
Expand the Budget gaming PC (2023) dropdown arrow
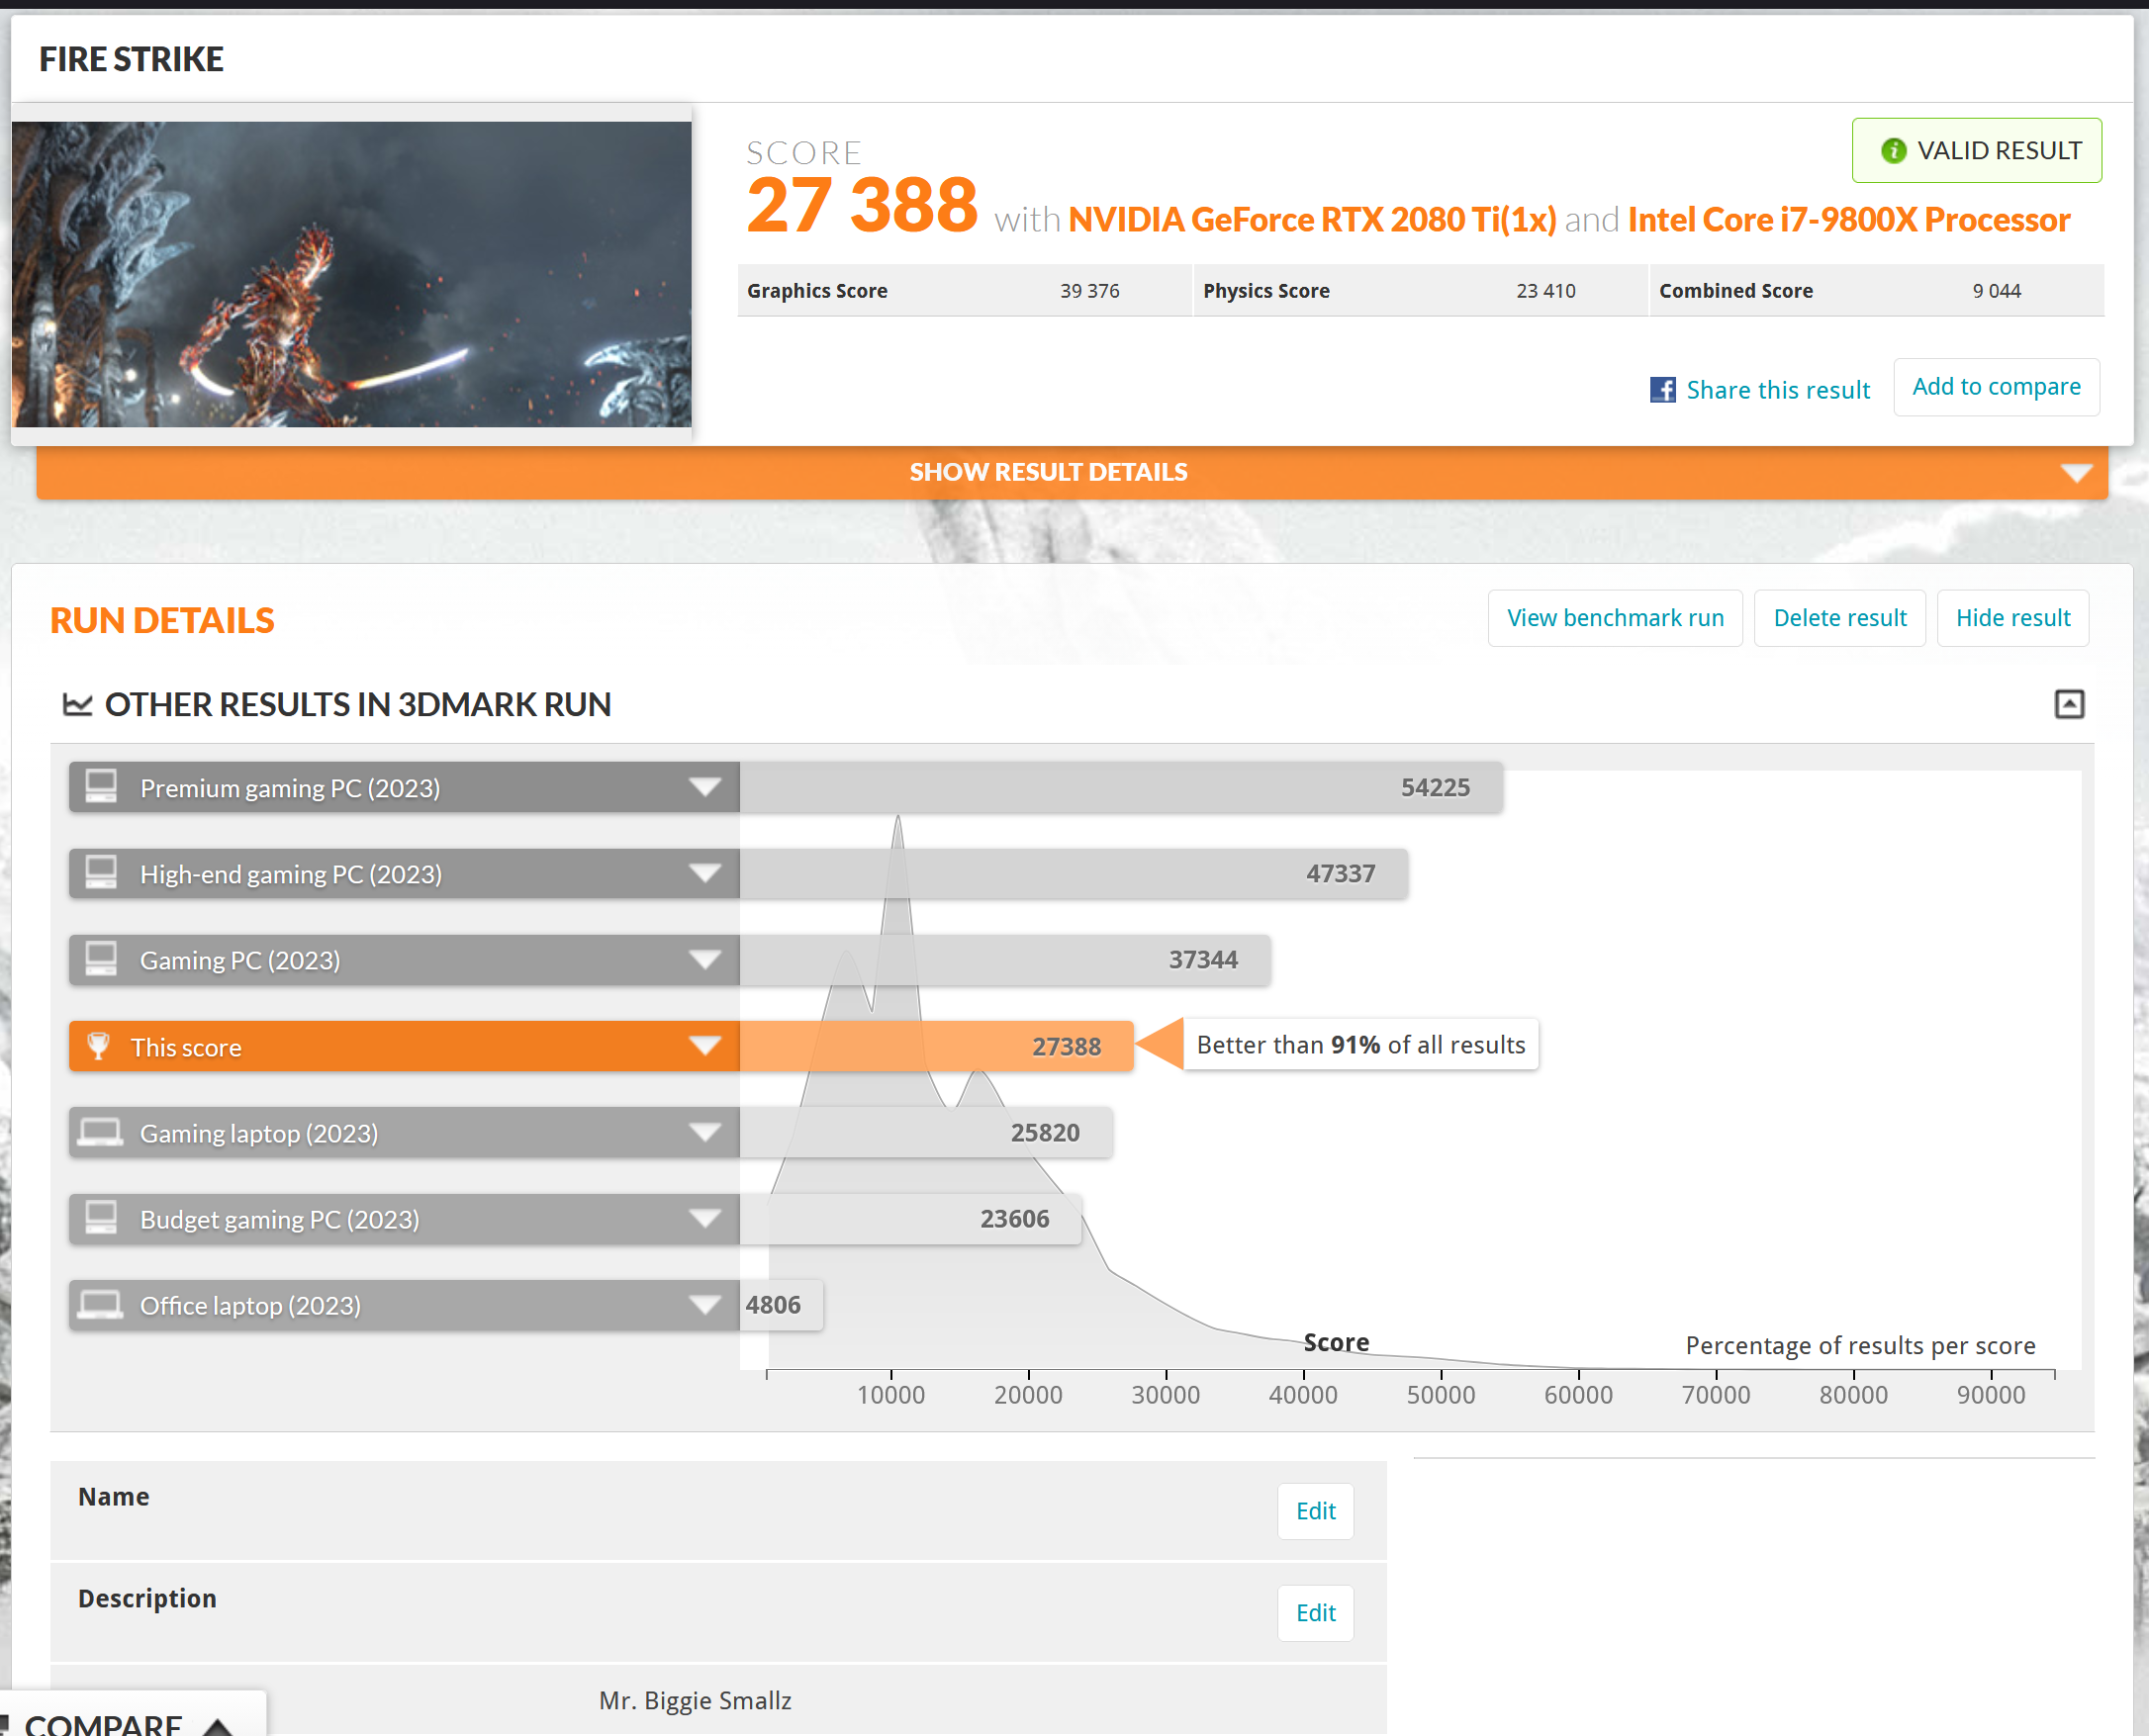tap(705, 1219)
